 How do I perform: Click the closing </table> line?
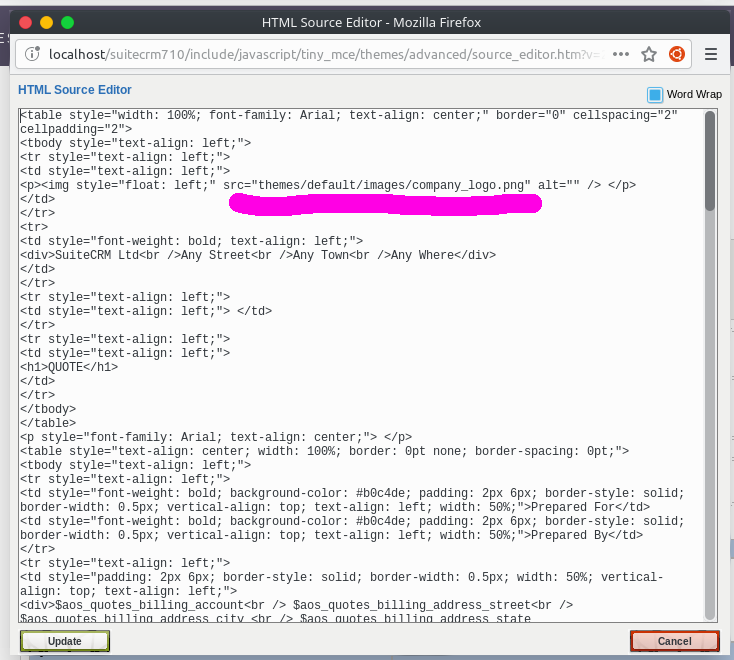(48, 423)
